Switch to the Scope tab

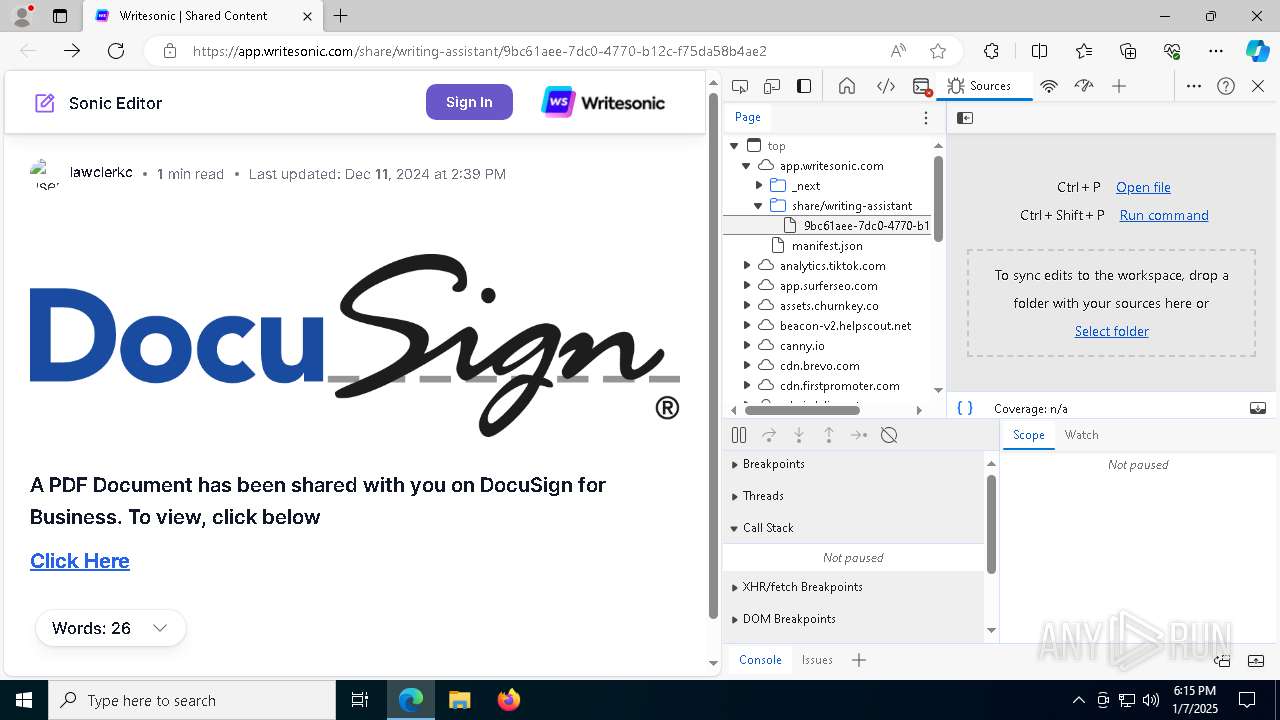tap(1028, 435)
